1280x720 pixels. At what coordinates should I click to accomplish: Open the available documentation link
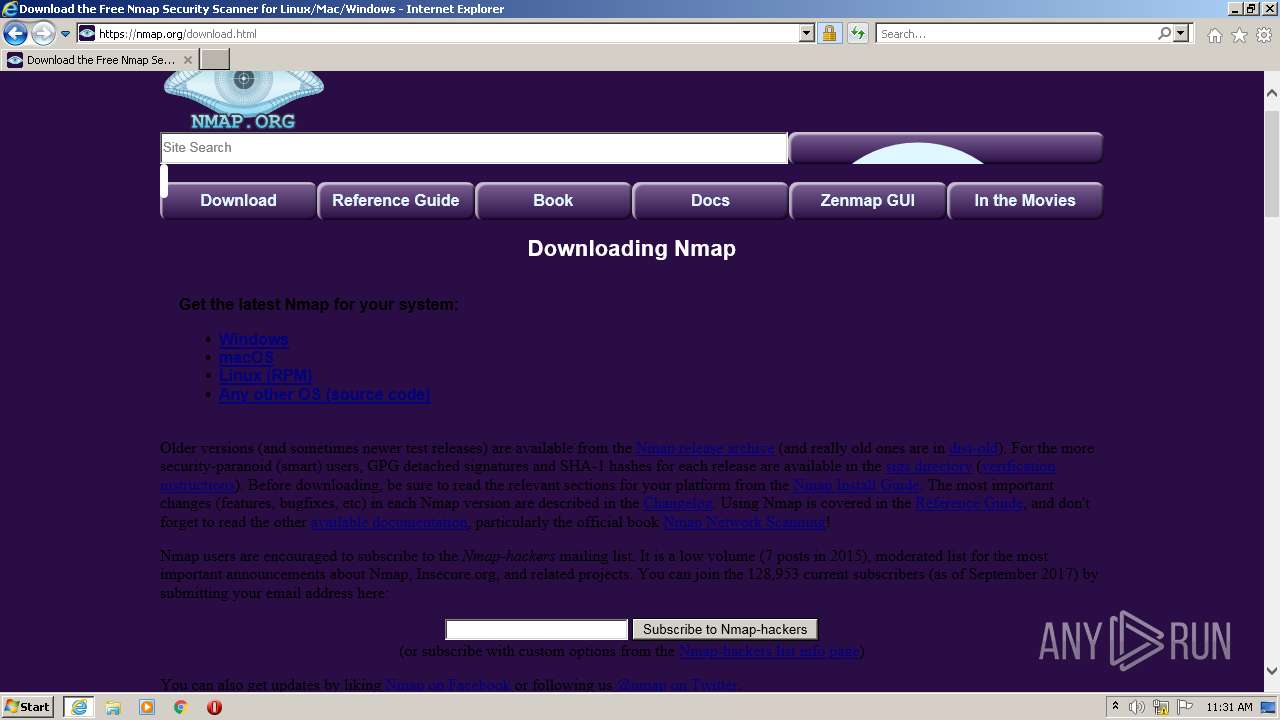389,522
